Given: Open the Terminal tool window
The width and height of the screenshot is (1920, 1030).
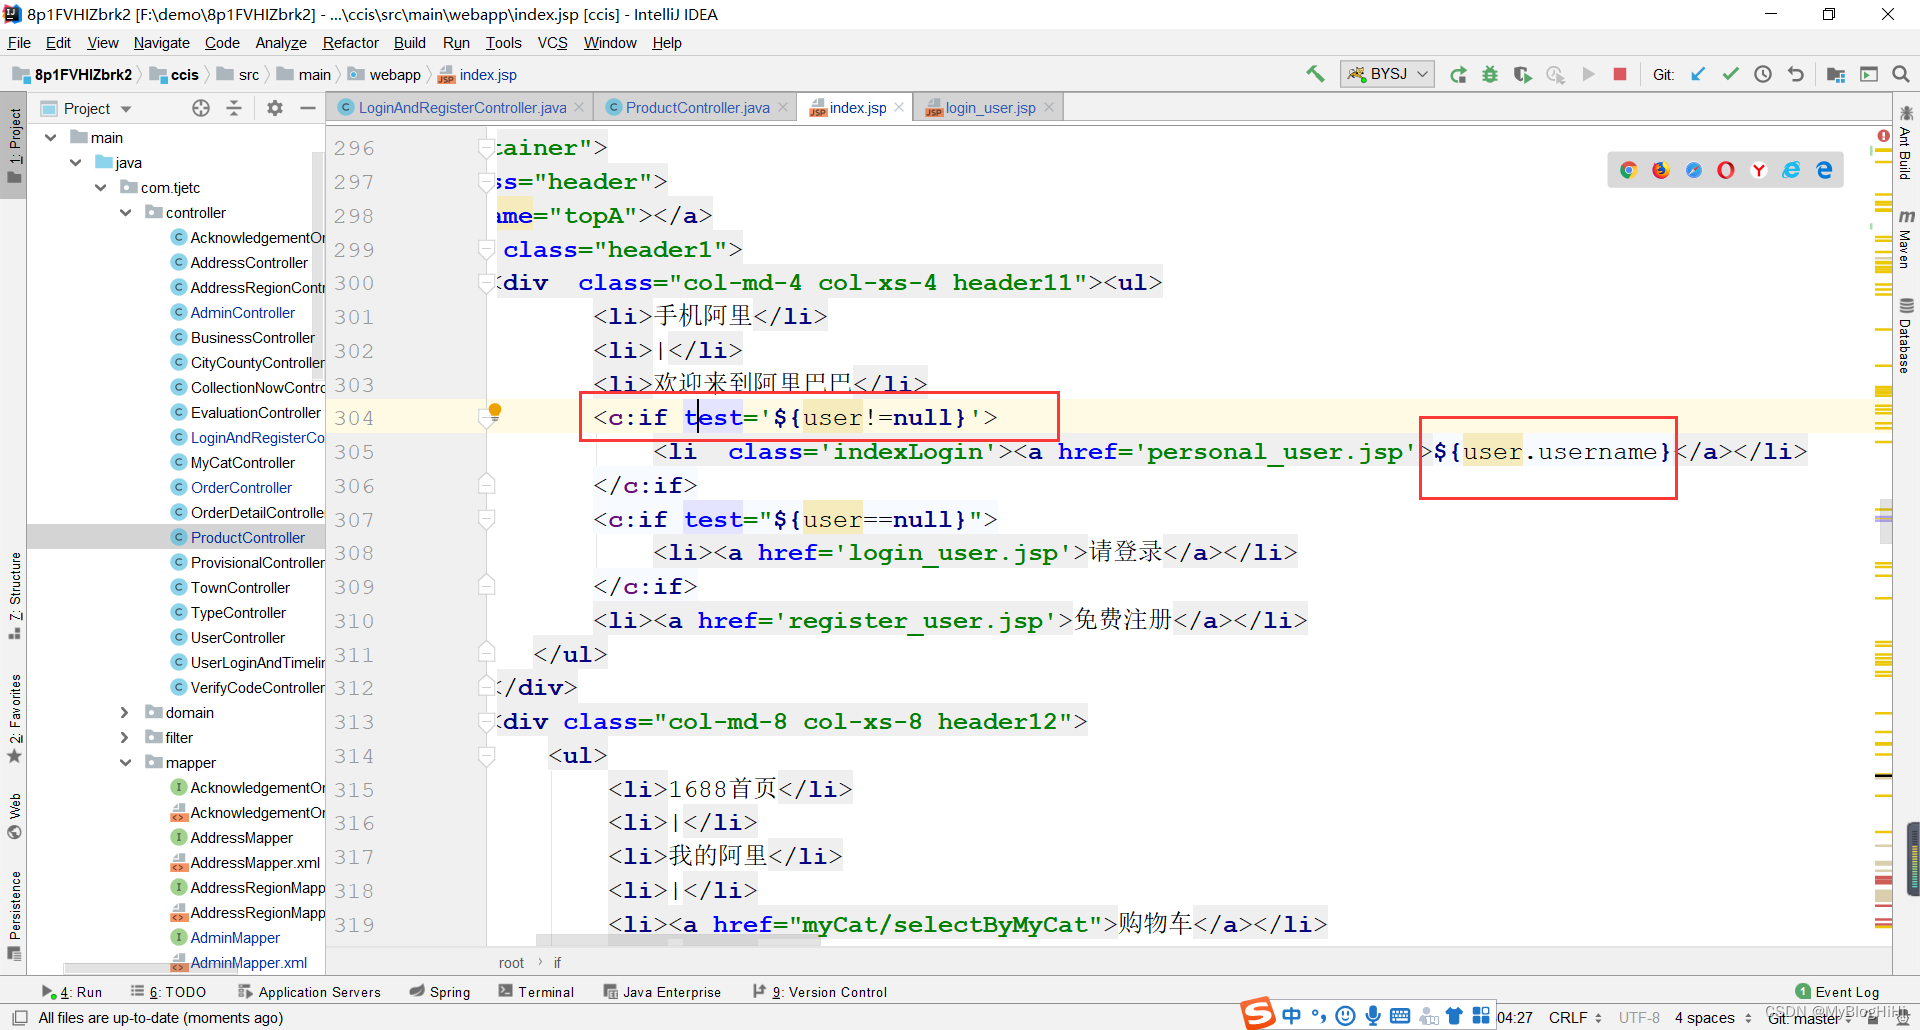Looking at the screenshot, I should [x=536, y=992].
